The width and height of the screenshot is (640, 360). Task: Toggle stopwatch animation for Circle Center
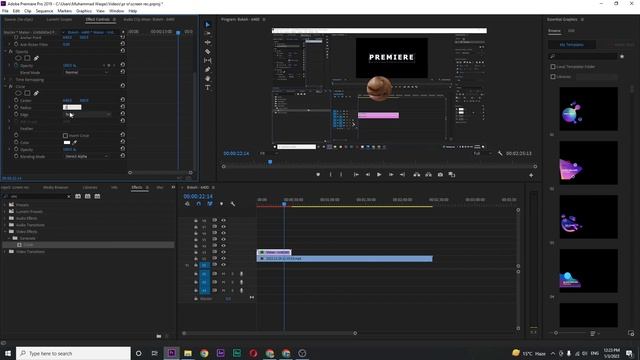[16, 100]
